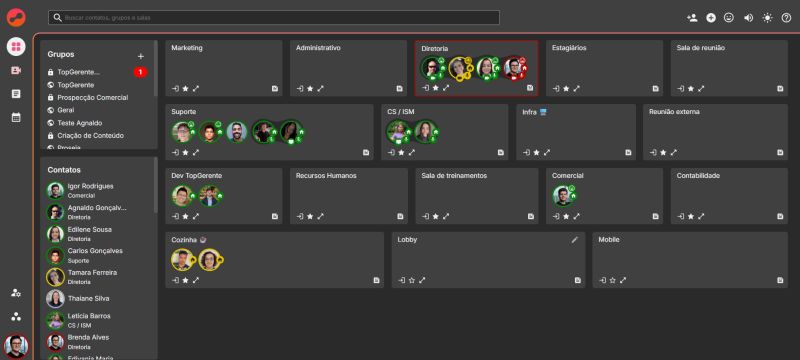800x360 pixels.
Task: Expand the Marketing room
Action: click(x=196, y=89)
